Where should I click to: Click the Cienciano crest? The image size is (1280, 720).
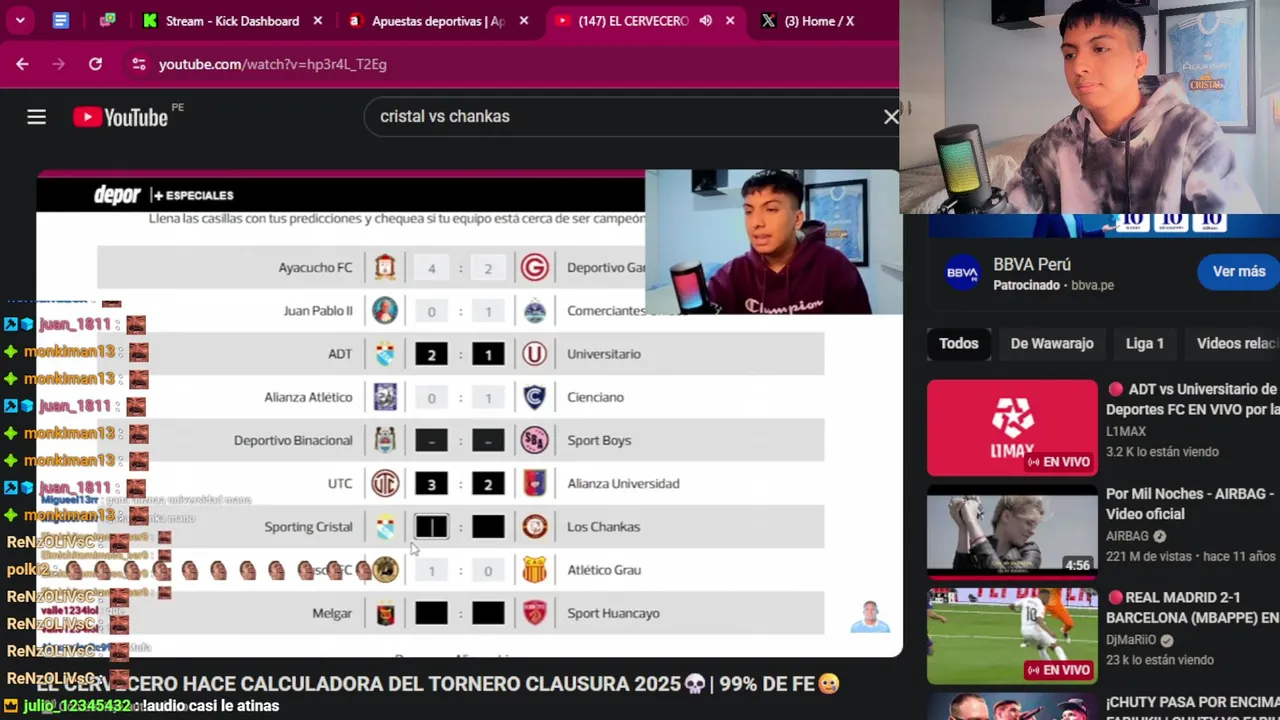click(535, 397)
